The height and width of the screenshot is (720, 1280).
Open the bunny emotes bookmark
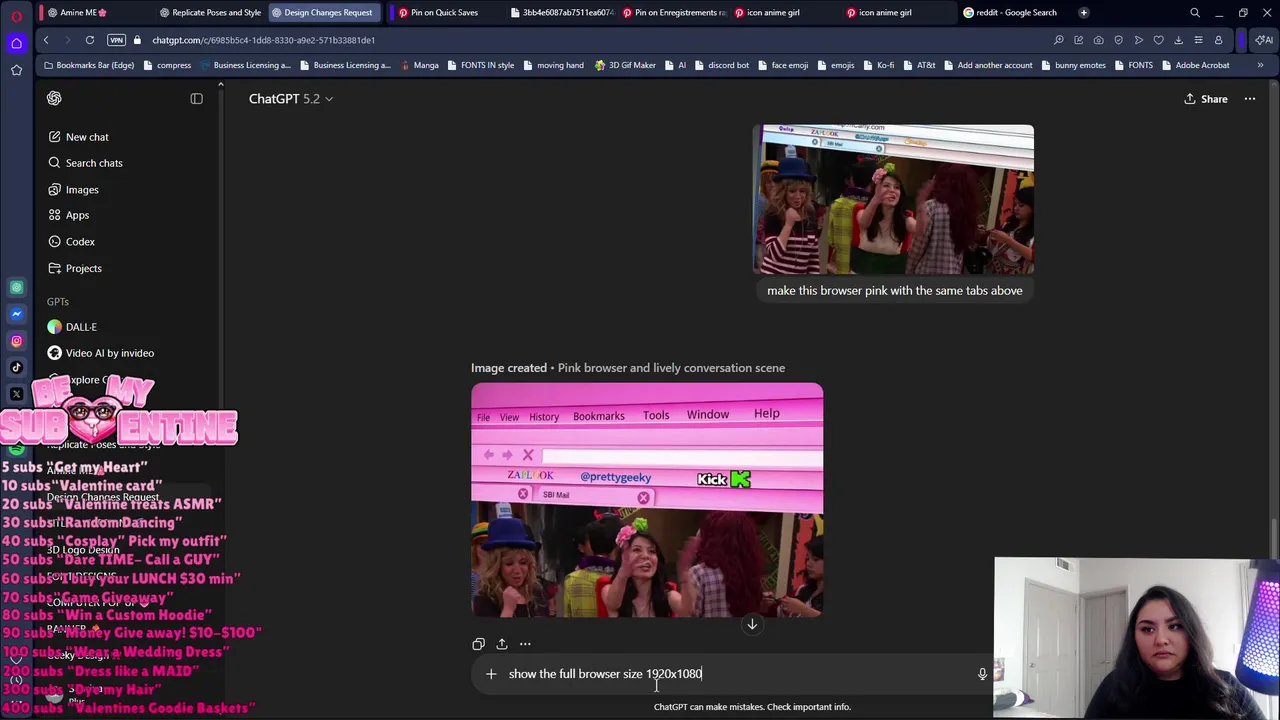click(1073, 65)
